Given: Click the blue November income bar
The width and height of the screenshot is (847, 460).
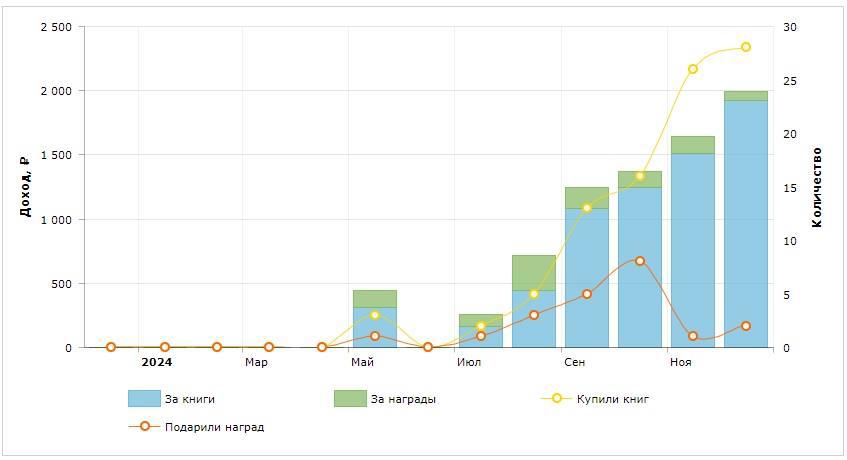Looking at the screenshot, I should point(693,250).
